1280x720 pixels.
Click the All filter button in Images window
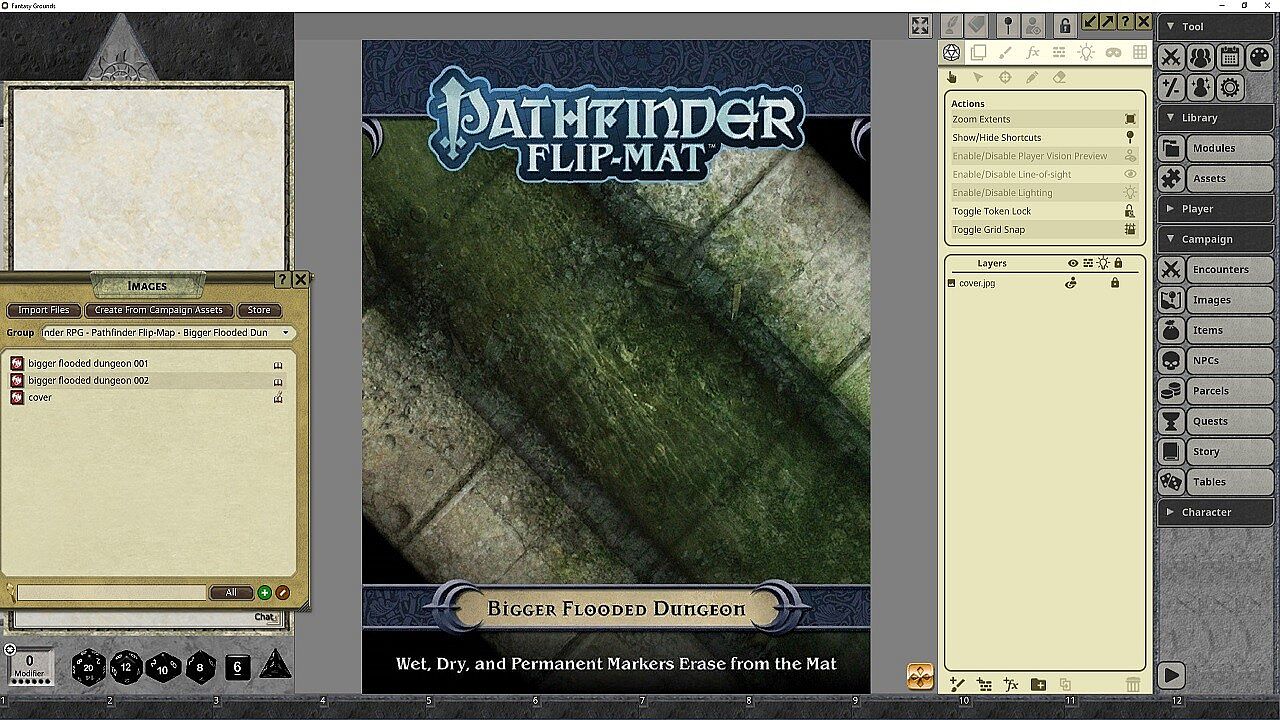(231, 593)
